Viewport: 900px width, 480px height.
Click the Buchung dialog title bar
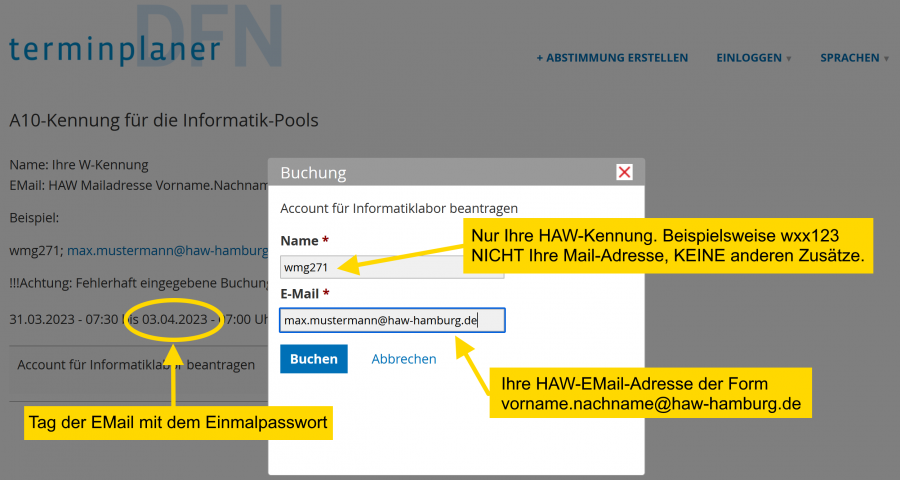pyautogui.click(x=440, y=172)
